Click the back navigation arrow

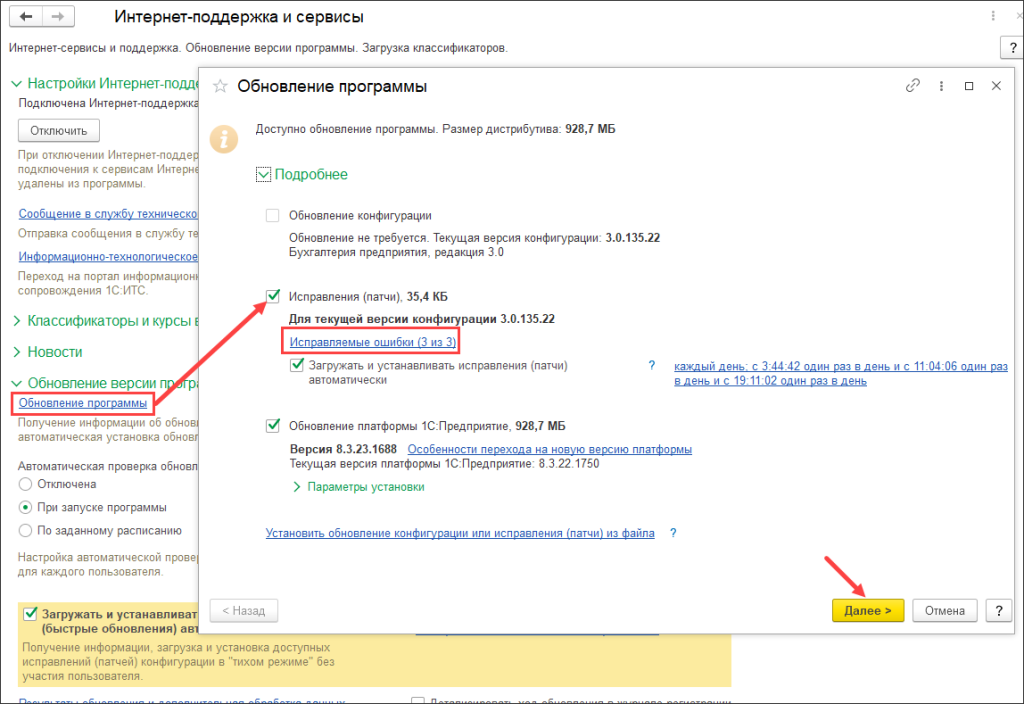coord(26,16)
